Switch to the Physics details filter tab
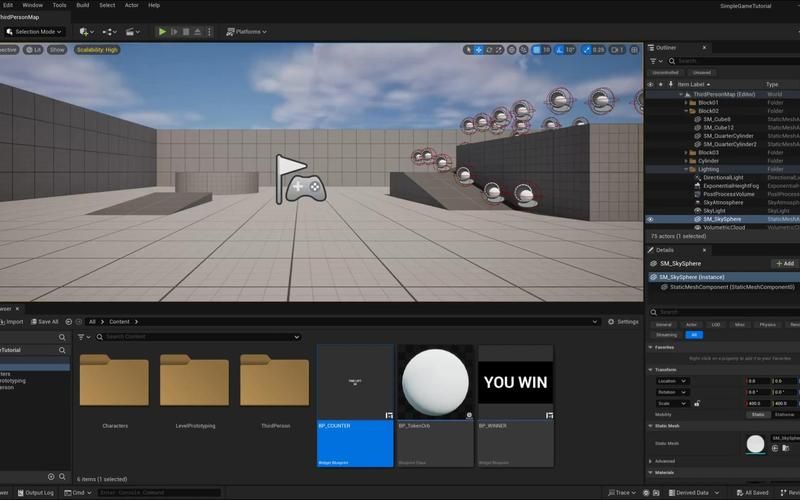Viewport: 800px width, 500px height. coord(767,324)
